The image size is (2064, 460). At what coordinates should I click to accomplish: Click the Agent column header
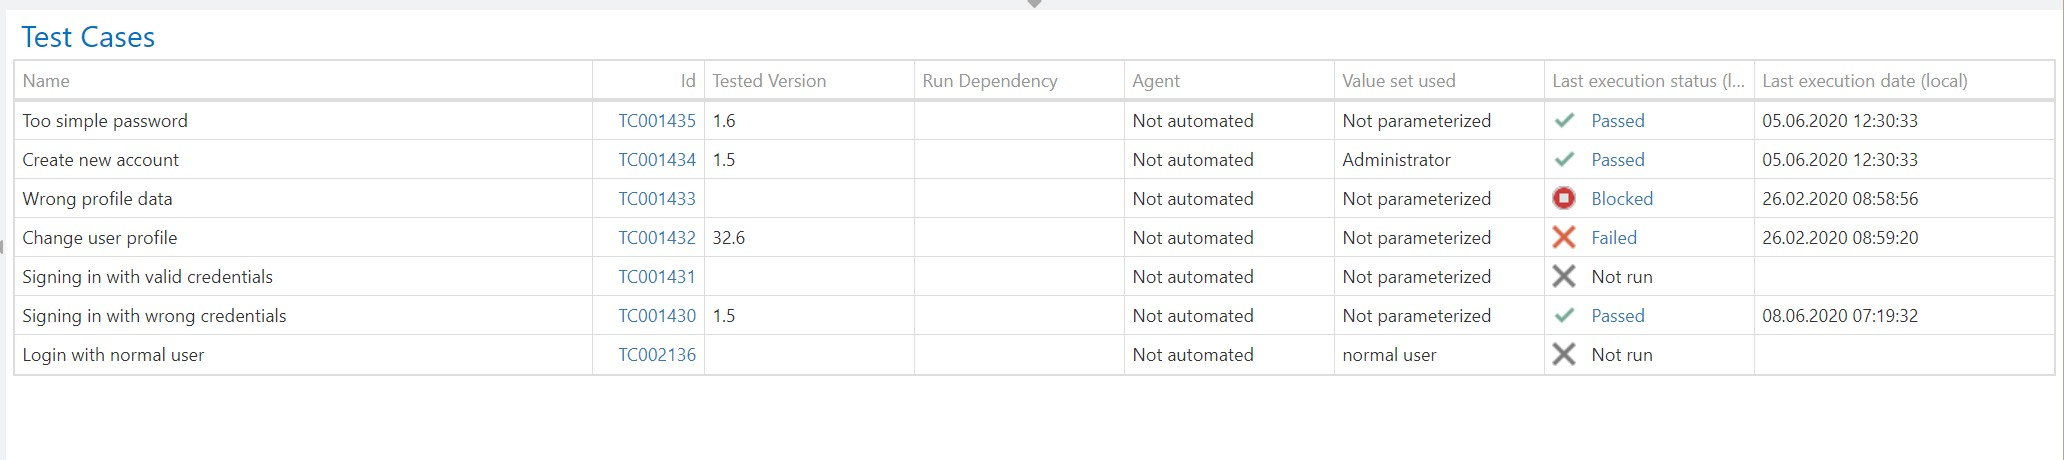[x=1156, y=81]
